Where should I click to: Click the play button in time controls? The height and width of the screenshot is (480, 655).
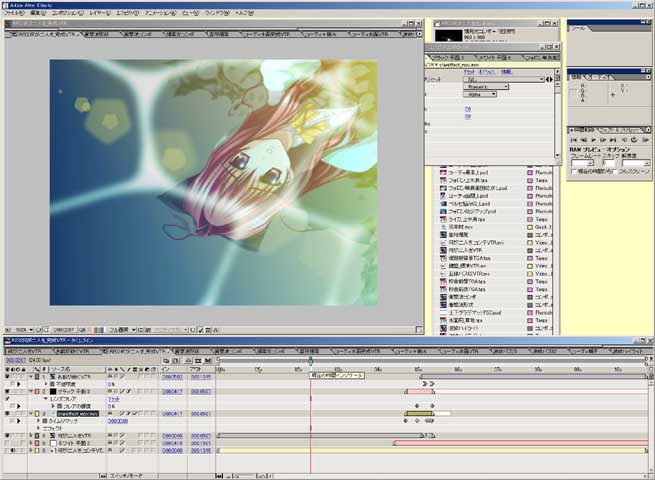[x=594, y=140]
